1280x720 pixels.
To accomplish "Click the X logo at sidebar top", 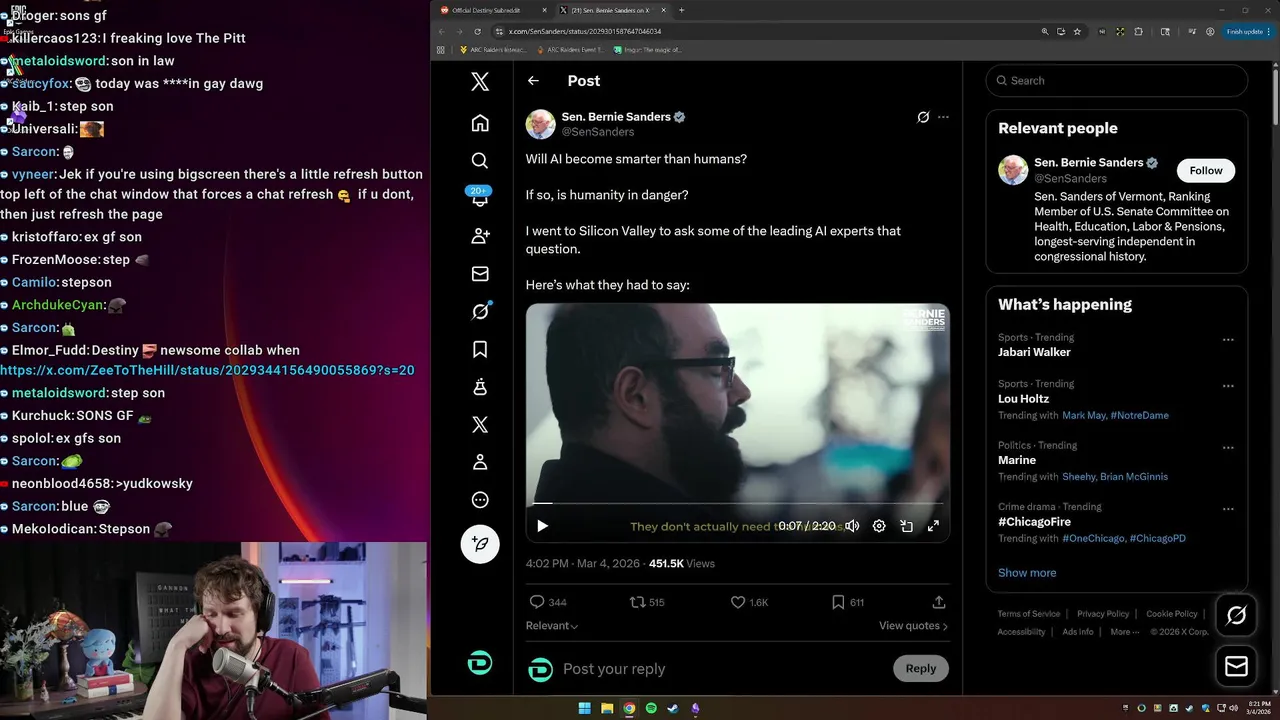I will click(480, 82).
